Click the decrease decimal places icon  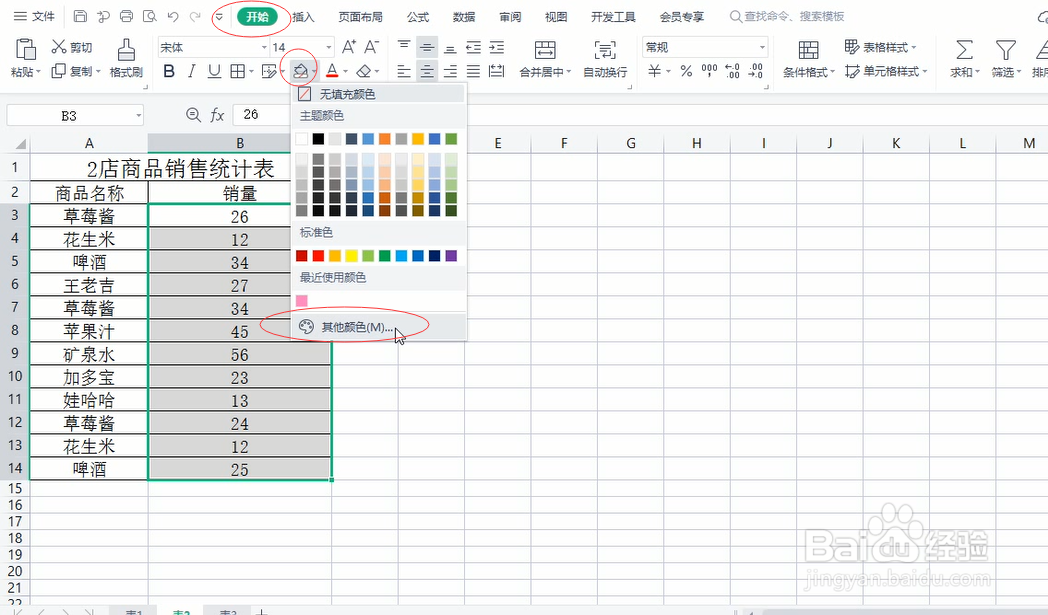pyautogui.click(x=755, y=70)
